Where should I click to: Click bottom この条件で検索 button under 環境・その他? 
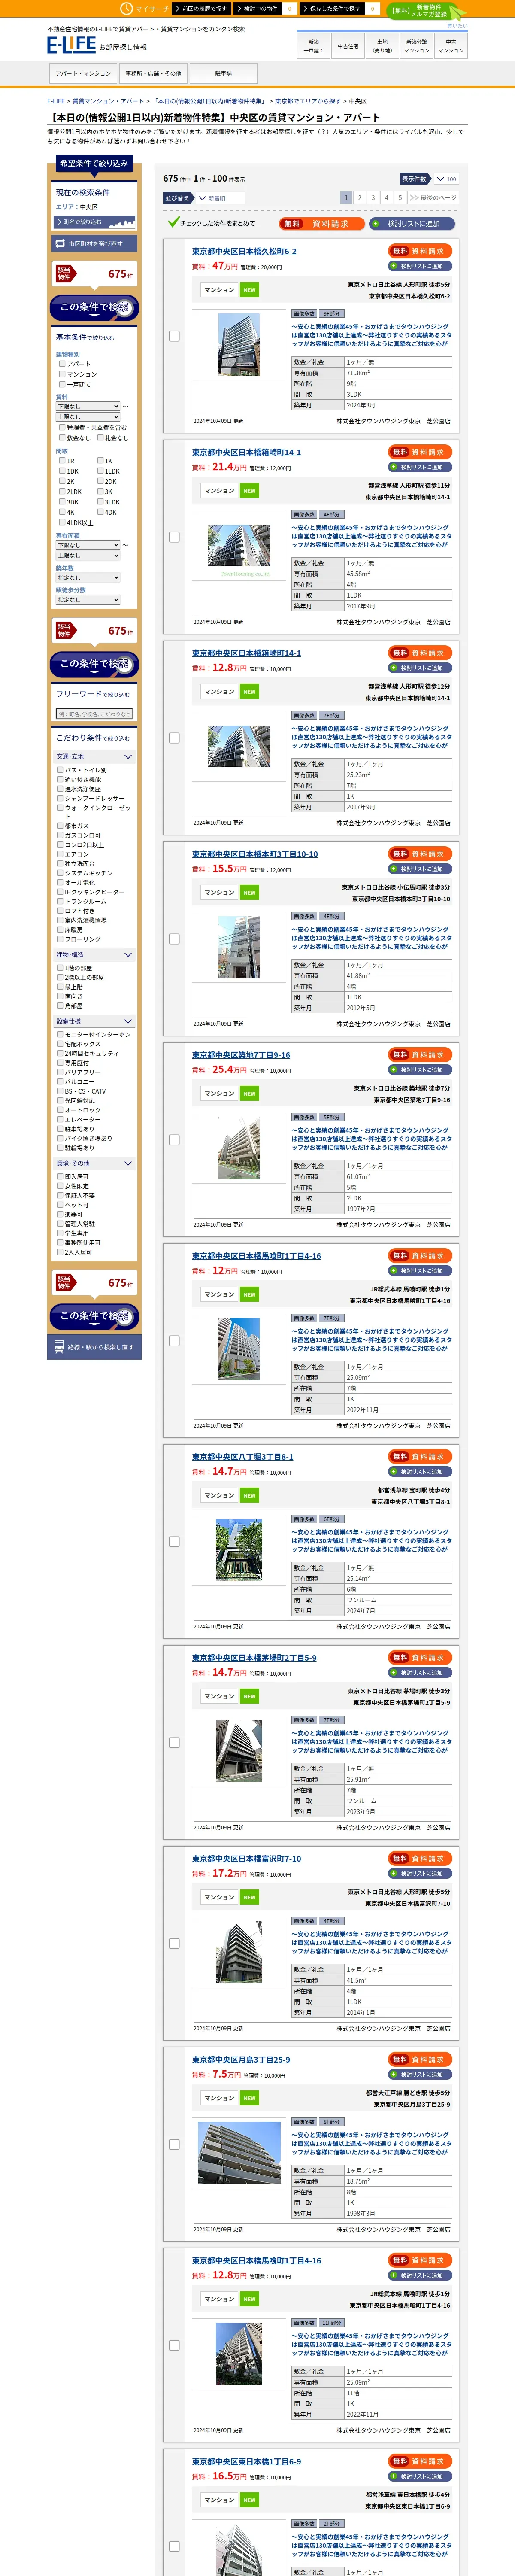(95, 1317)
